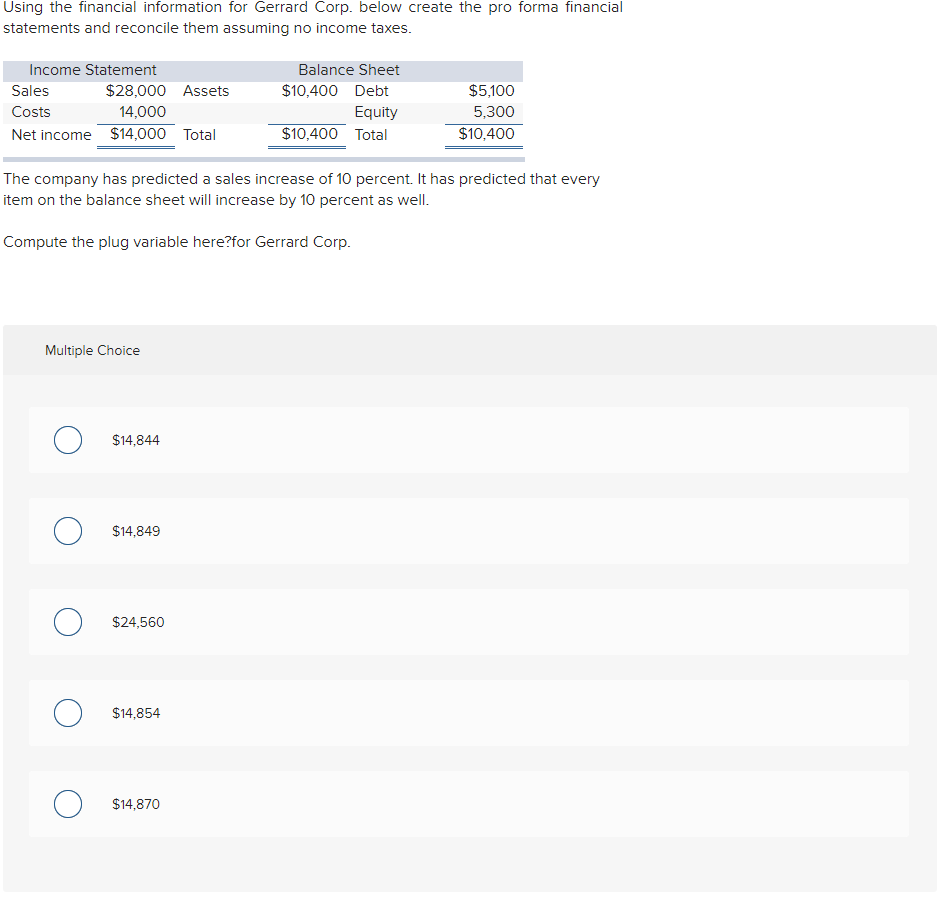Click the Sales value $28,000 cell
Screen dimensions: 944x898
tap(136, 91)
